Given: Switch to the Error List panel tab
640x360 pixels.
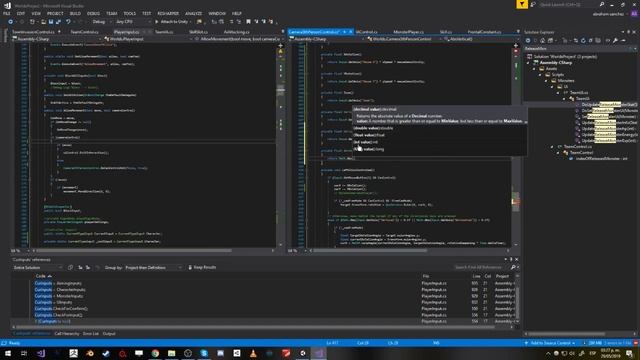Looking at the screenshot, I should [91, 334].
